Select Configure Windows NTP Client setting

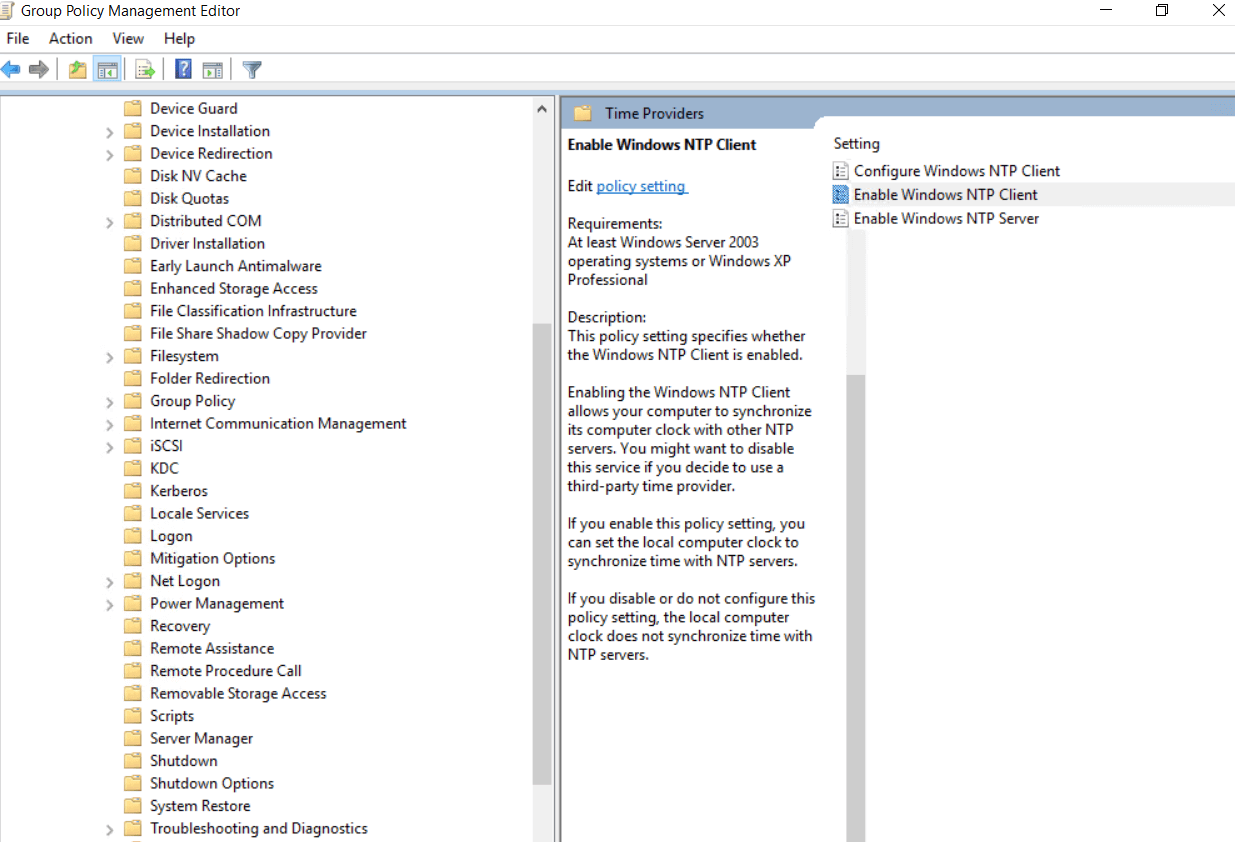(957, 171)
